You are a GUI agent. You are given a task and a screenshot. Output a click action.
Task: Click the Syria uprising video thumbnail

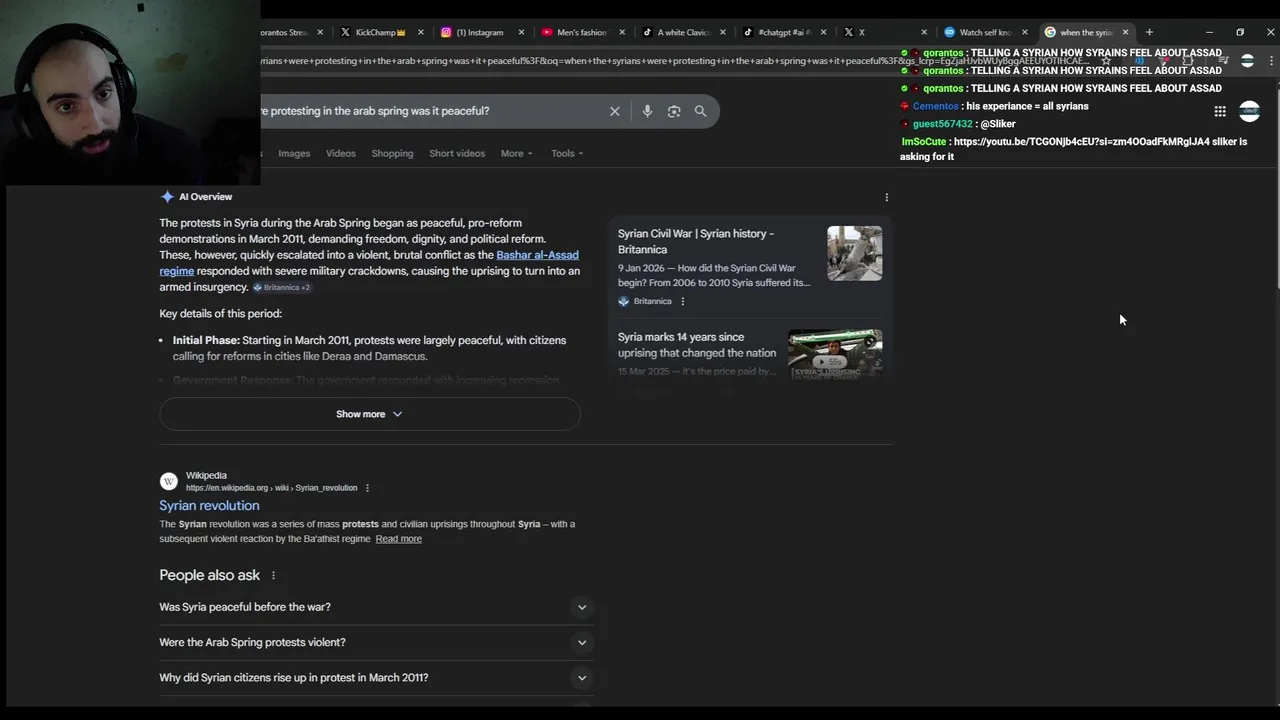(835, 354)
